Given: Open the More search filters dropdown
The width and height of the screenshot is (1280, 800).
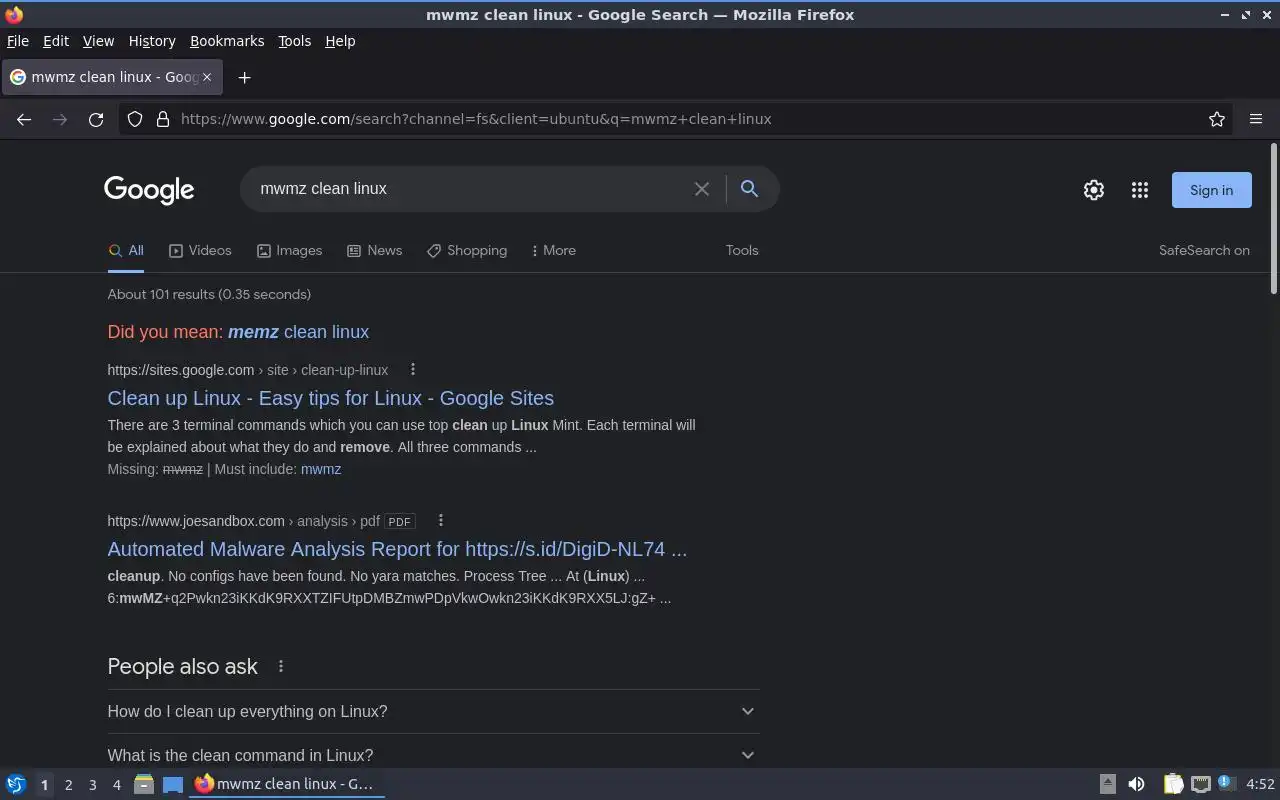Looking at the screenshot, I should [x=553, y=251].
